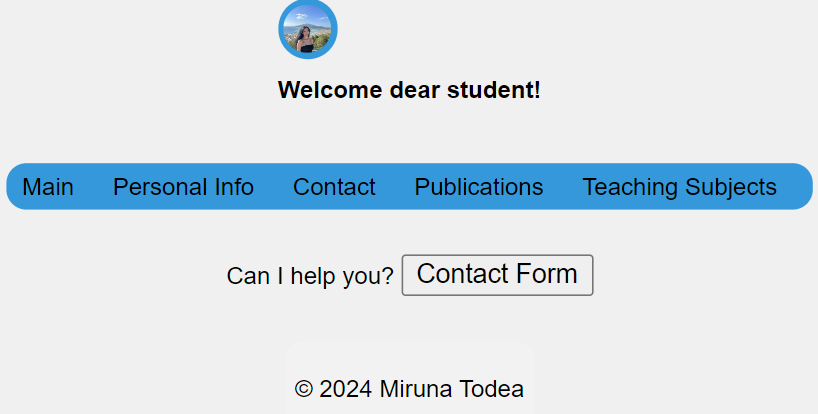818x414 pixels.
Task: Click the word "Welcome" in the heading
Action: pyautogui.click(x=330, y=90)
